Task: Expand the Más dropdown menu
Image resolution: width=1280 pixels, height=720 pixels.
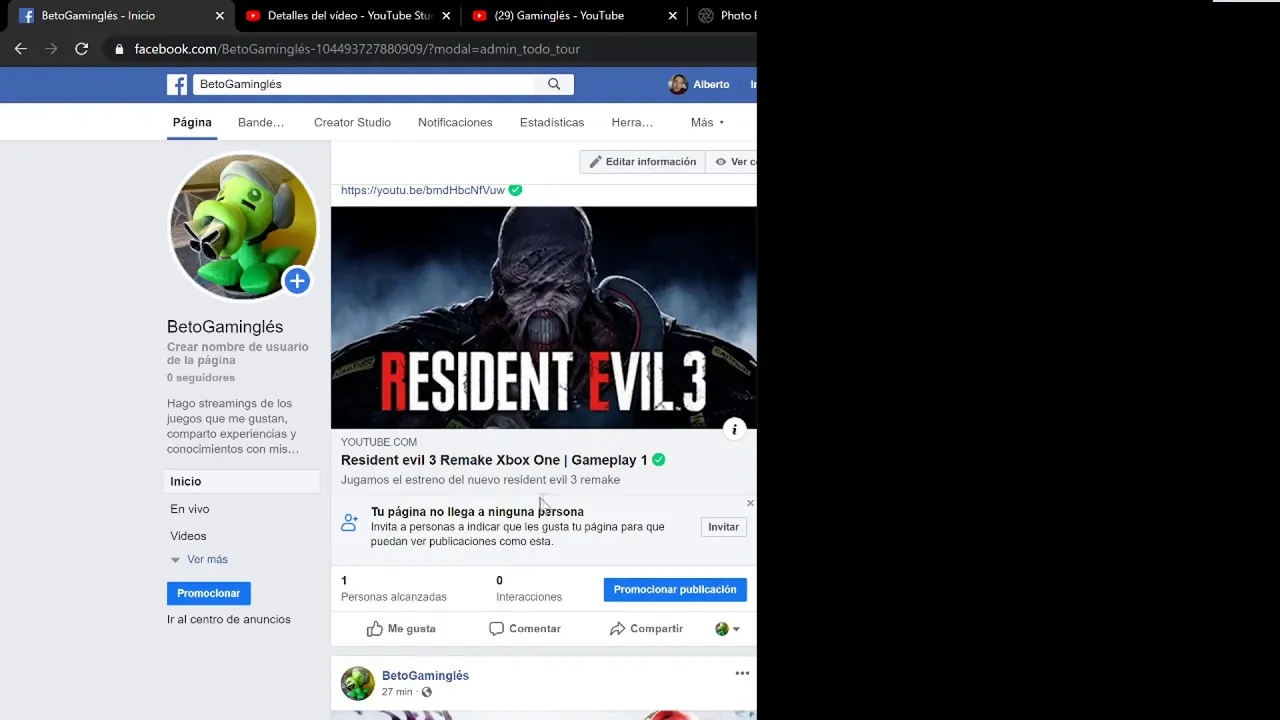Action: pos(707,122)
